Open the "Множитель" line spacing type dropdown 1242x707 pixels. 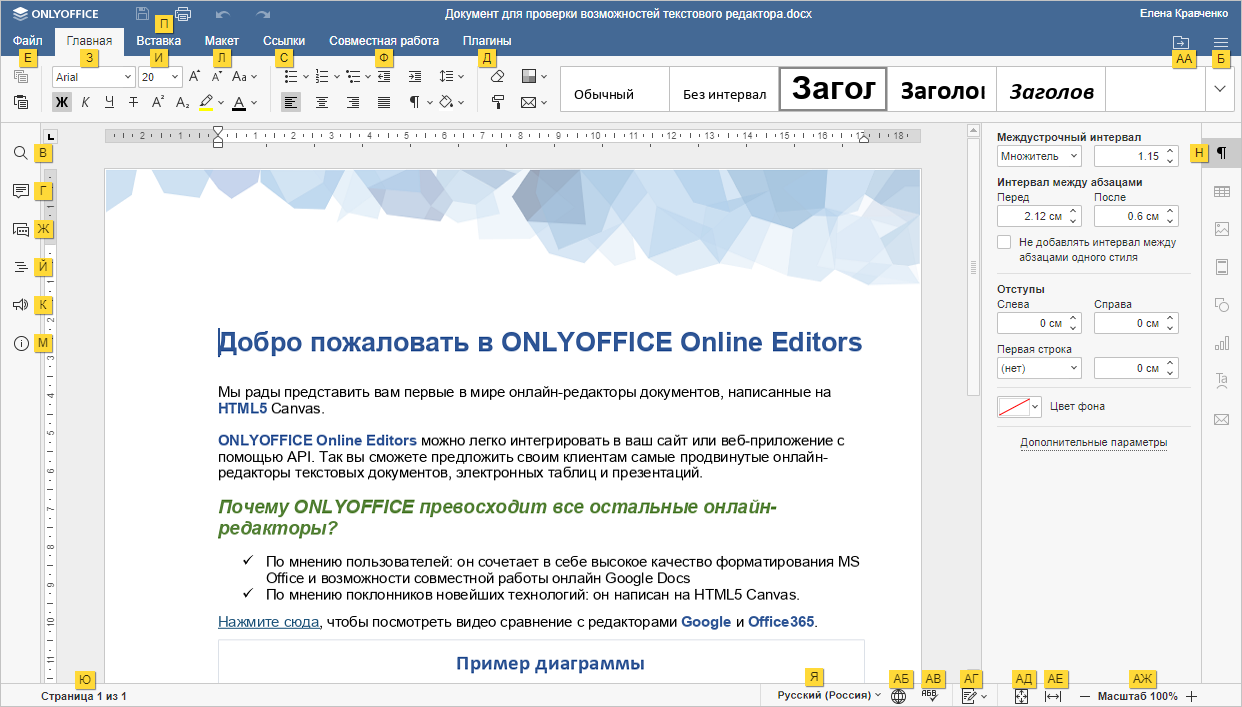pos(1040,156)
